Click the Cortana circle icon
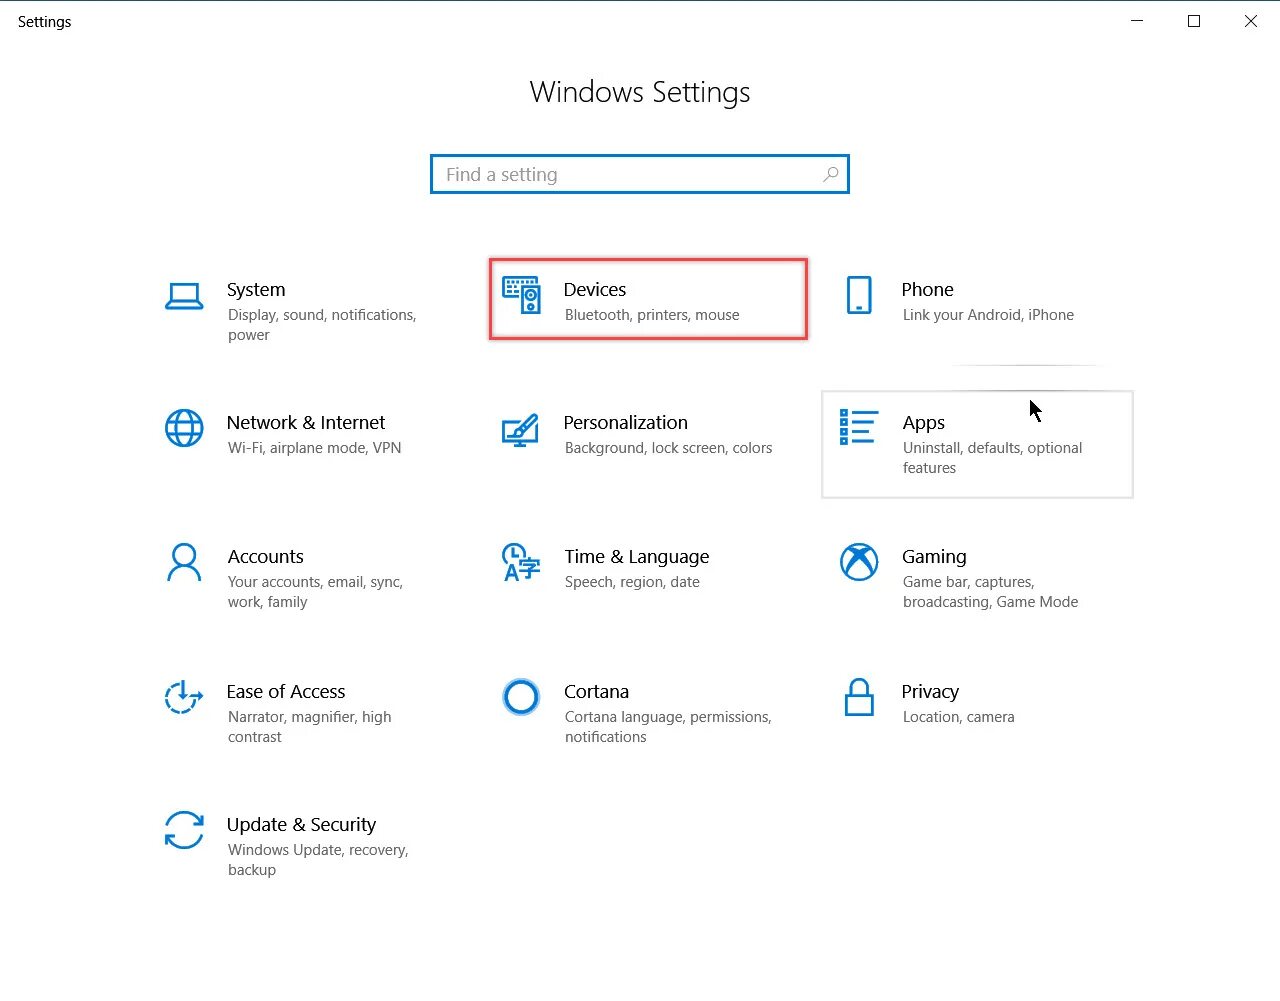Viewport: 1280px width, 1001px height. tap(521, 697)
